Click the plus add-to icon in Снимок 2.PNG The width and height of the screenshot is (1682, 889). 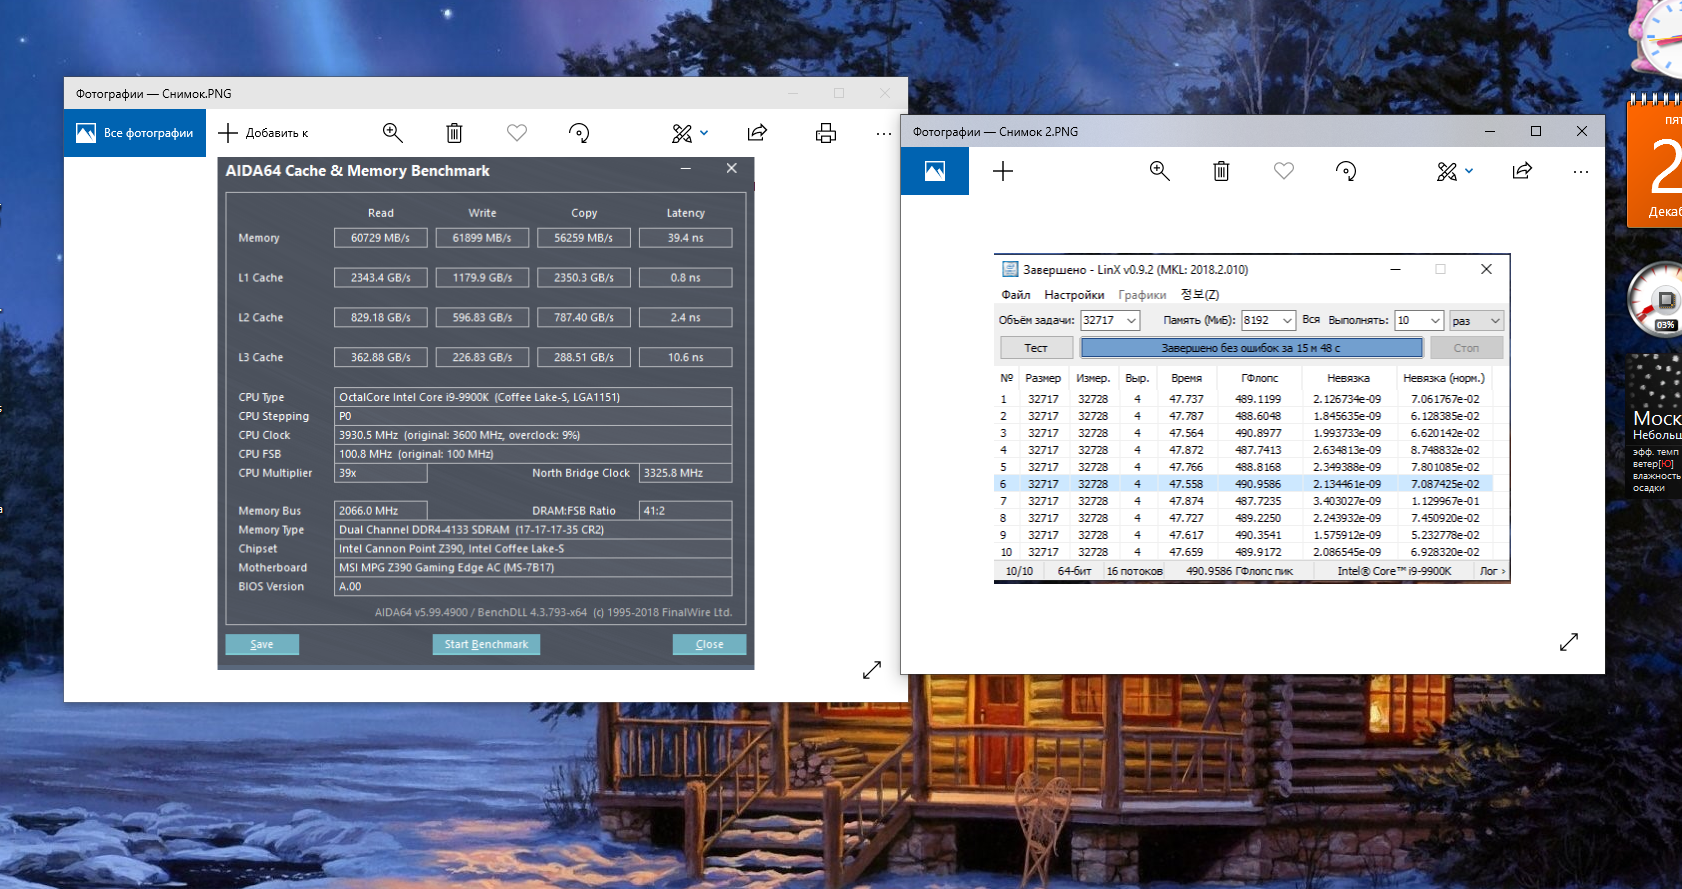1003,171
